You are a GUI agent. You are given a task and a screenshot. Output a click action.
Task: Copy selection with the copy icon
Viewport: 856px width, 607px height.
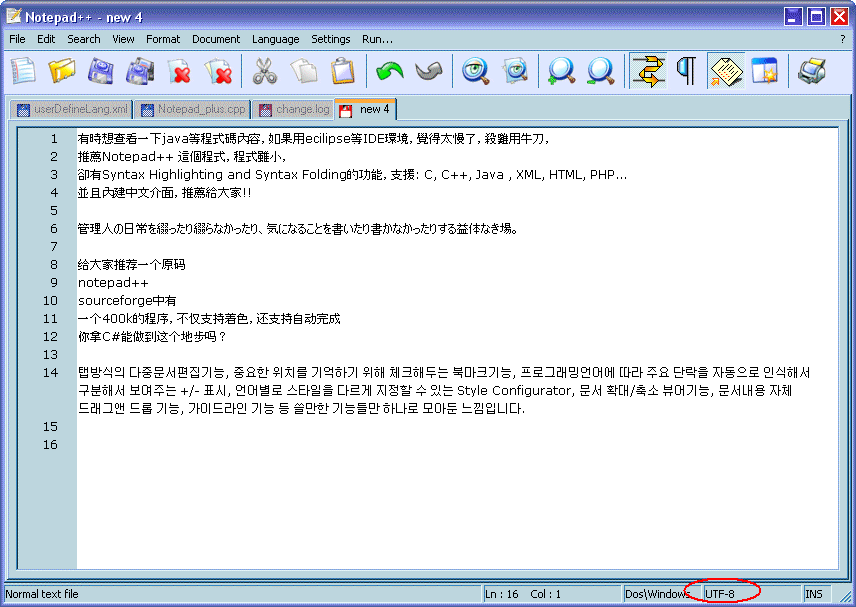pos(304,71)
